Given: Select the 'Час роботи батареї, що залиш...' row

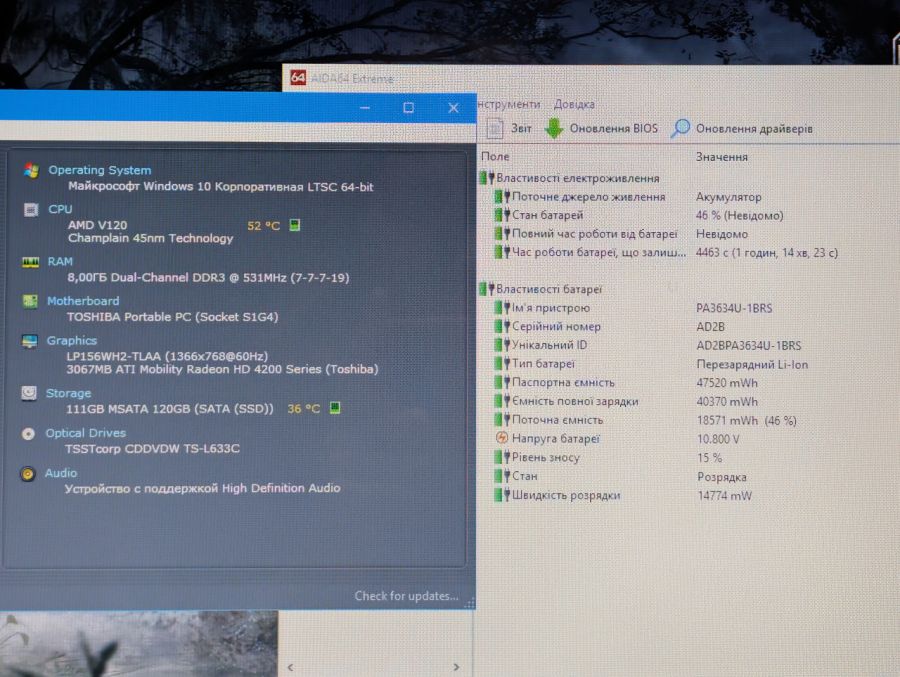Looking at the screenshot, I should (666, 252).
